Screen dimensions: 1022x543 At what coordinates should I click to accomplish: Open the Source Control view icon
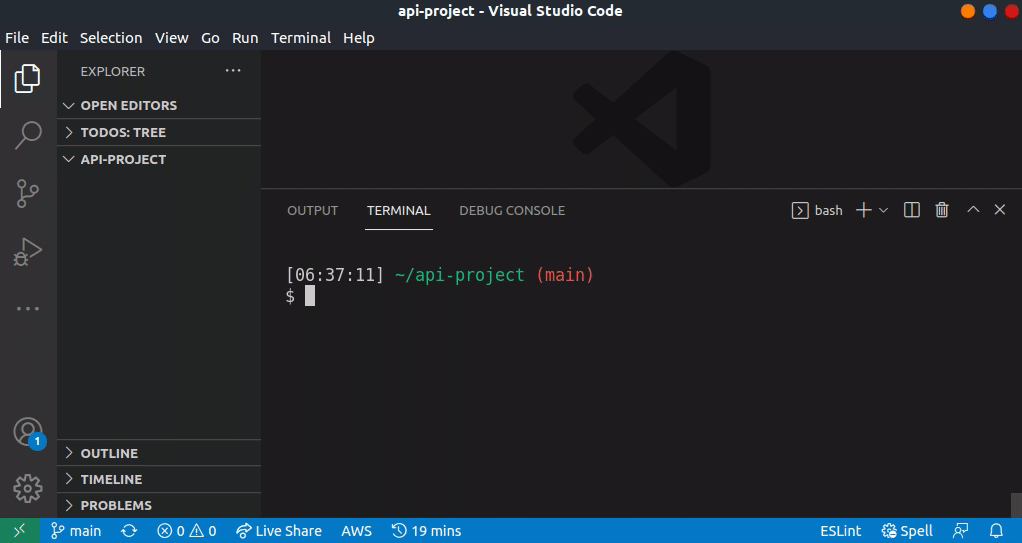[27, 194]
